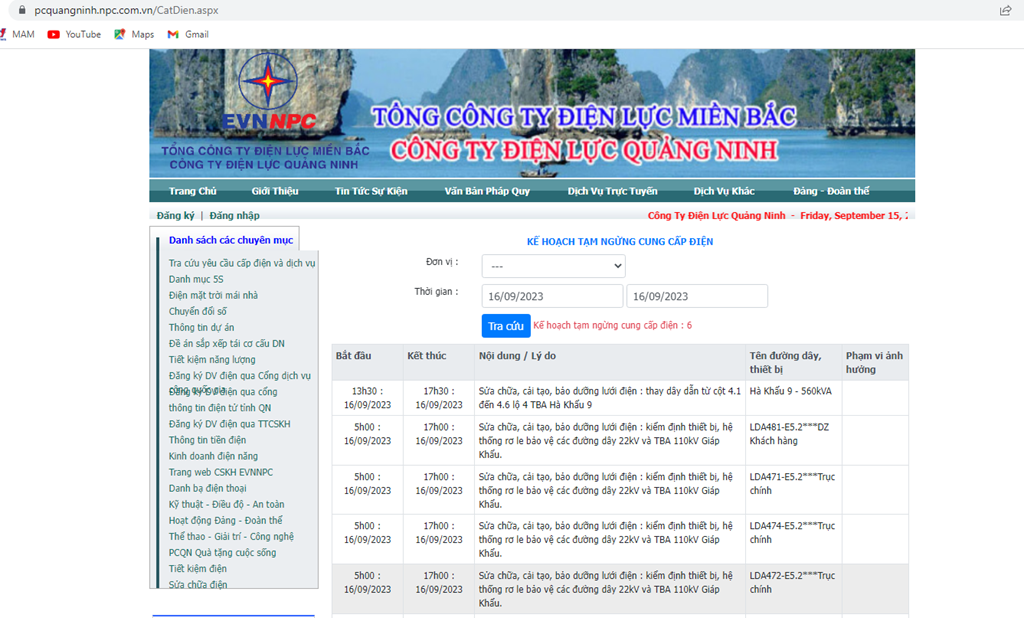Click the Đăng ký link
Image resolution: width=1024 pixels, height=618 pixels.
pos(175,215)
